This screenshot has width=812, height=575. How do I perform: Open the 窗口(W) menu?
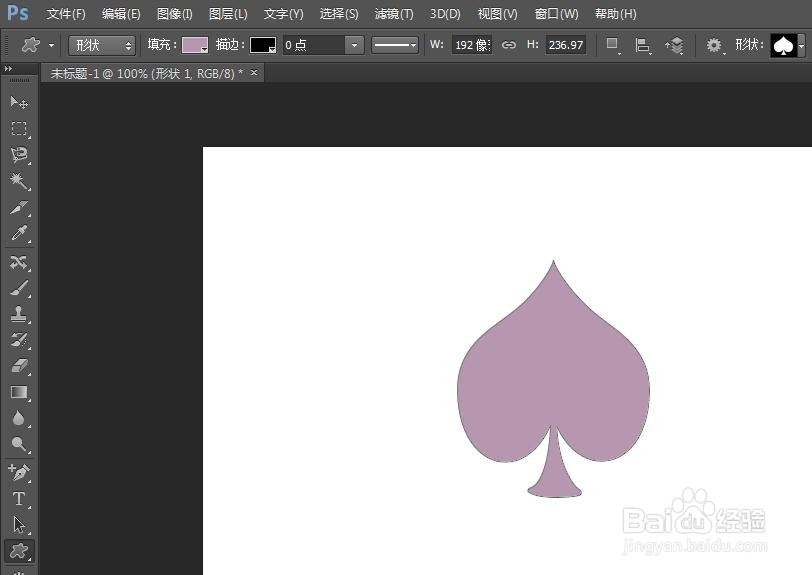(556, 14)
